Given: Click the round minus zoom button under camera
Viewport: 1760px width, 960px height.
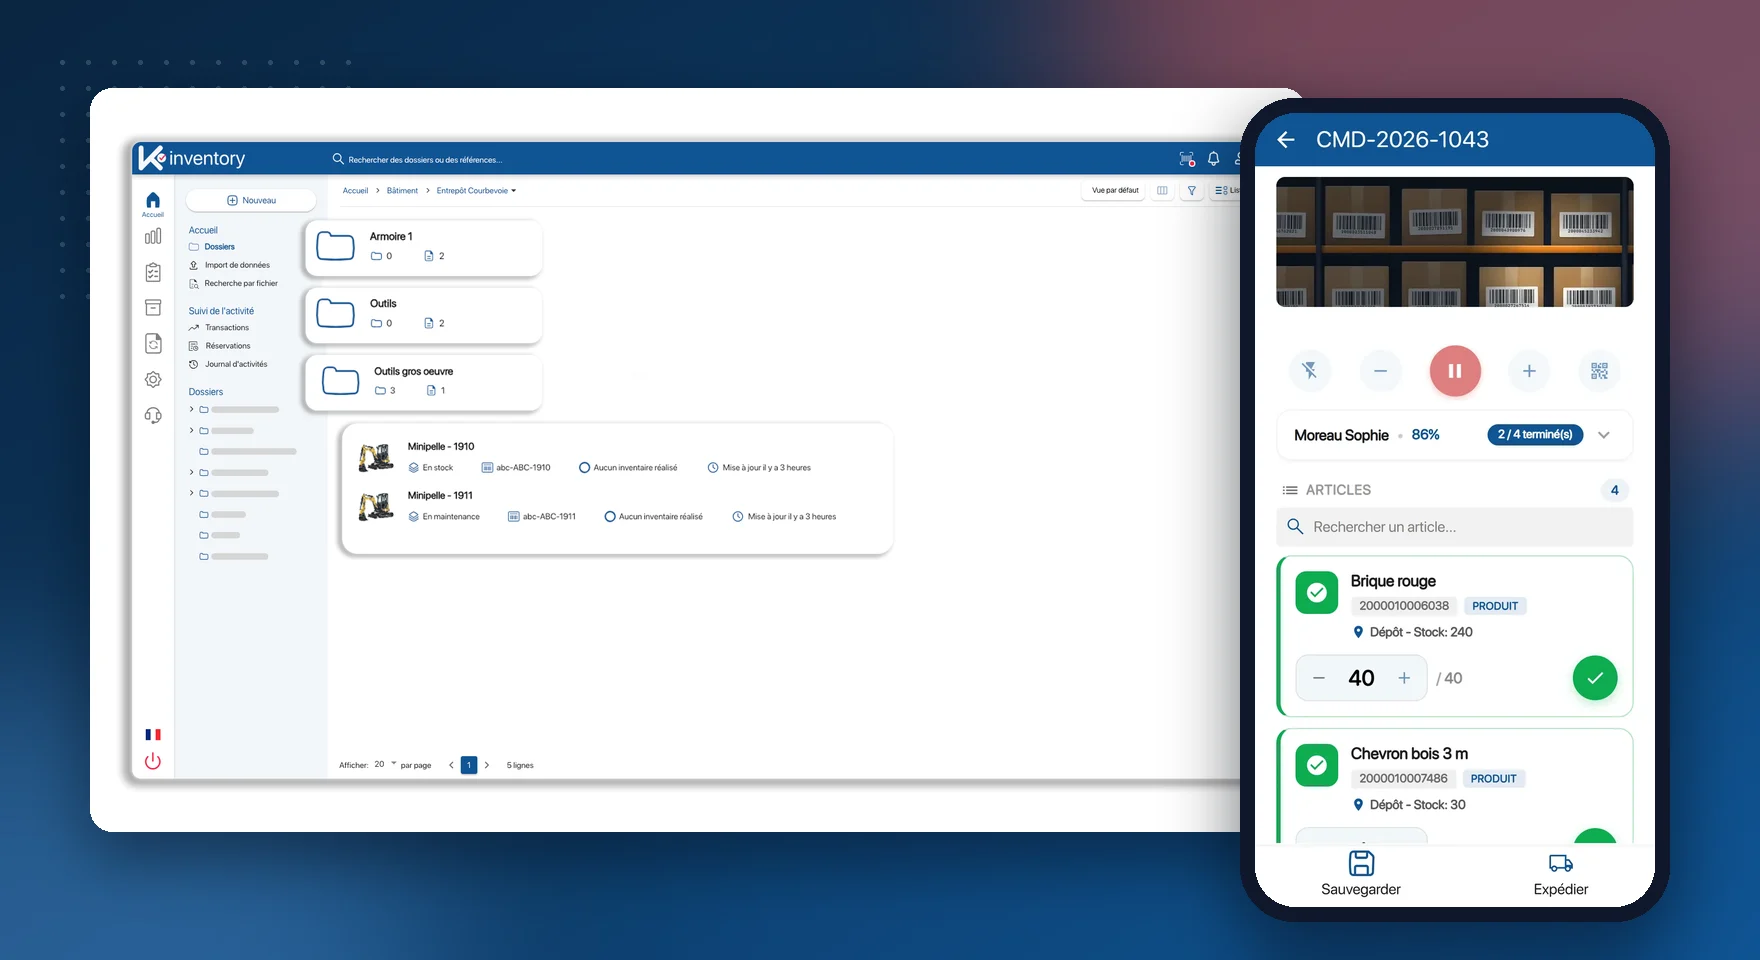Looking at the screenshot, I should (1380, 371).
